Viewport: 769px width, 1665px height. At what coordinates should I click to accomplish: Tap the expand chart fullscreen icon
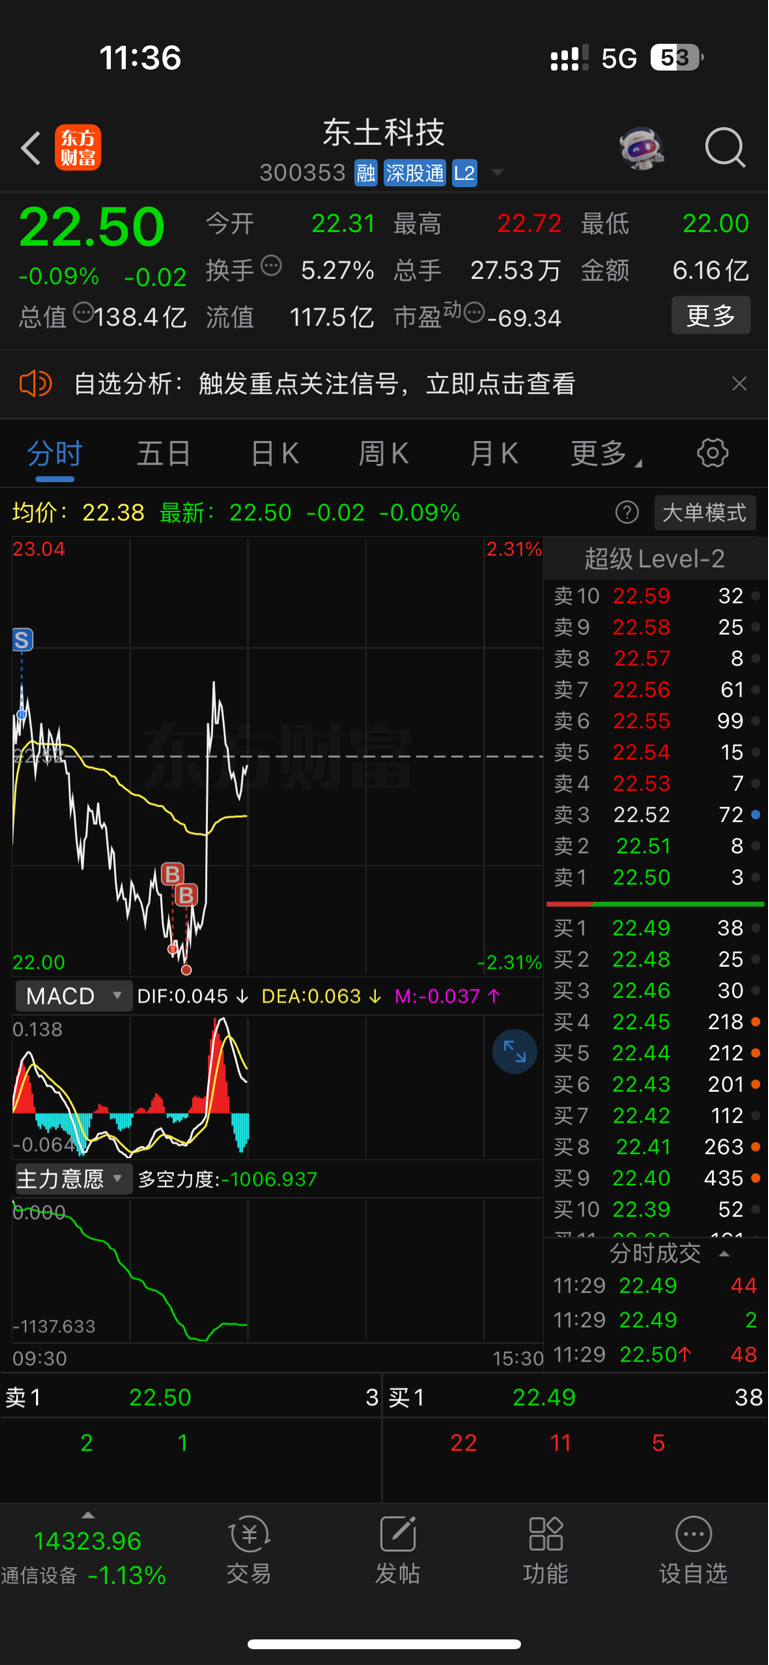(515, 1052)
